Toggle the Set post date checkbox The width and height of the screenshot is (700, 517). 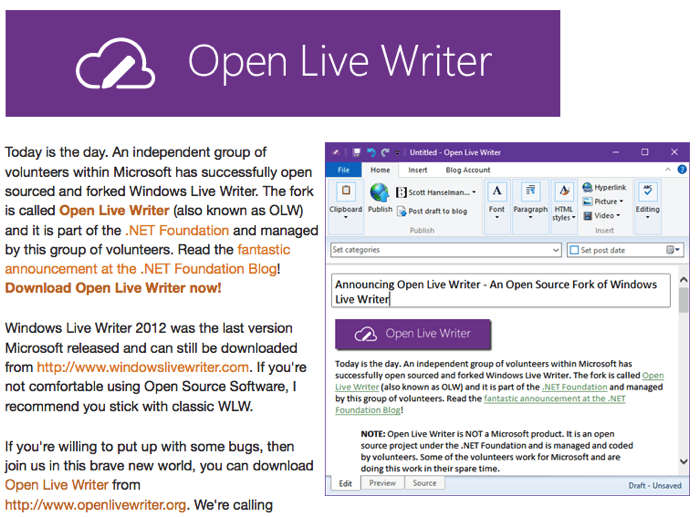click(575, 250)
